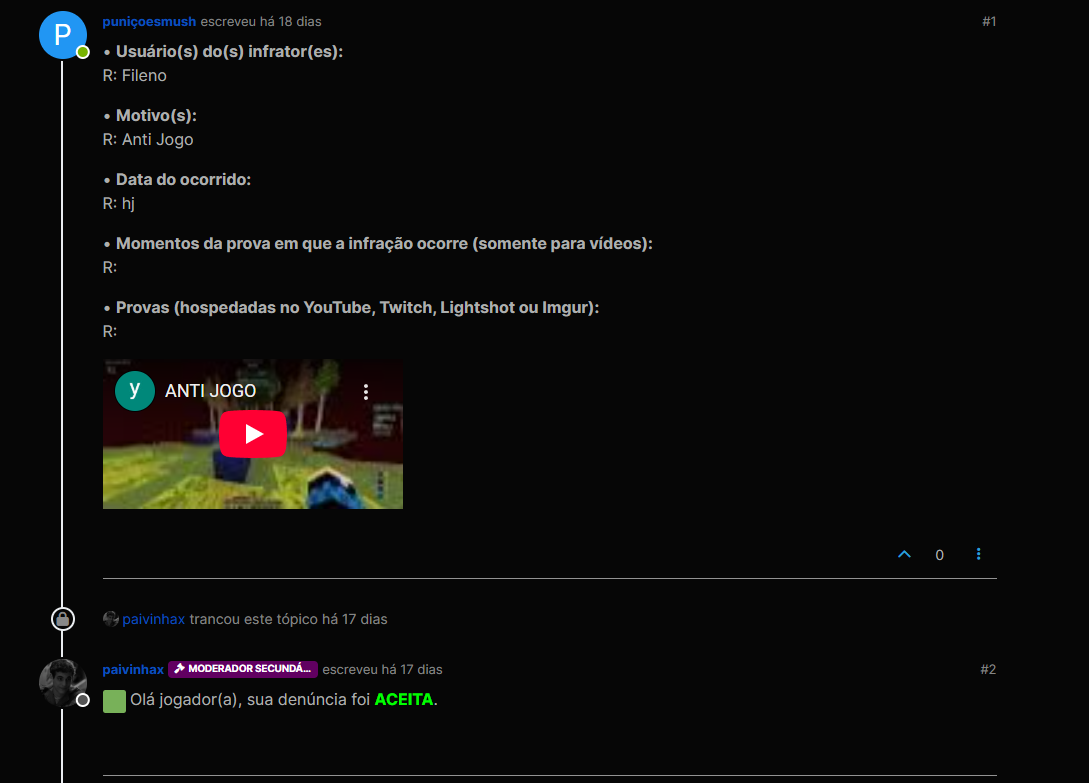Open puniçoesmush's round P avatar
Image resolution: width=1089 pixels, height=783 pixels.
pyautogui.click(x=63, y=35)
